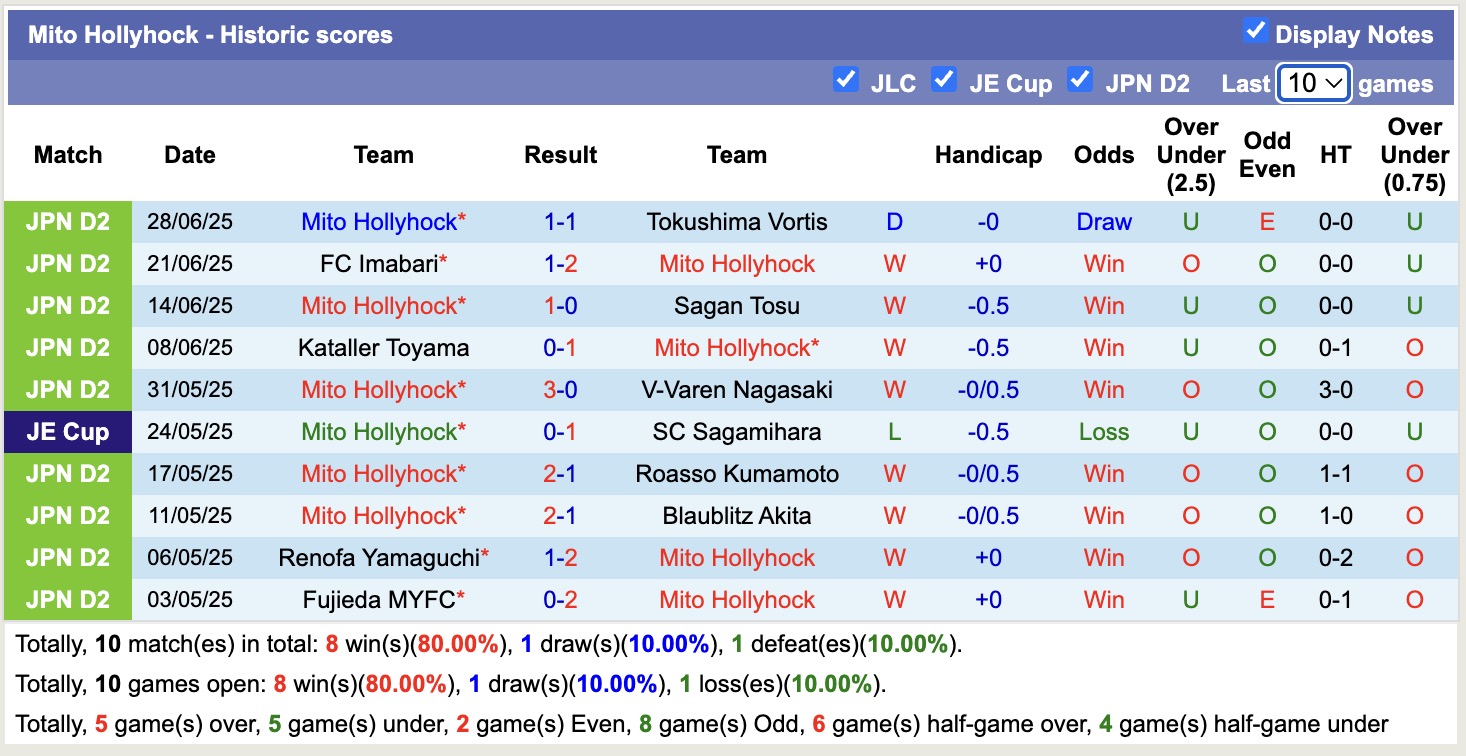
Task: Uncheck the JLC competition filter
Action: click(846, 80)
